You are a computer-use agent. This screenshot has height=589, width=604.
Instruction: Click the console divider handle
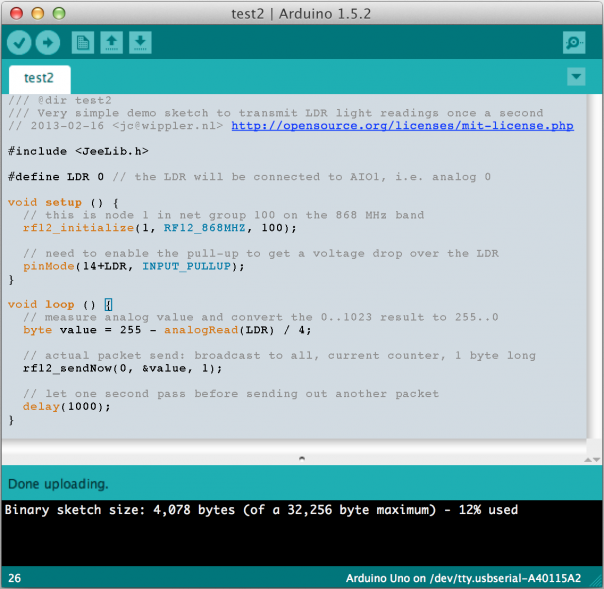302,458
